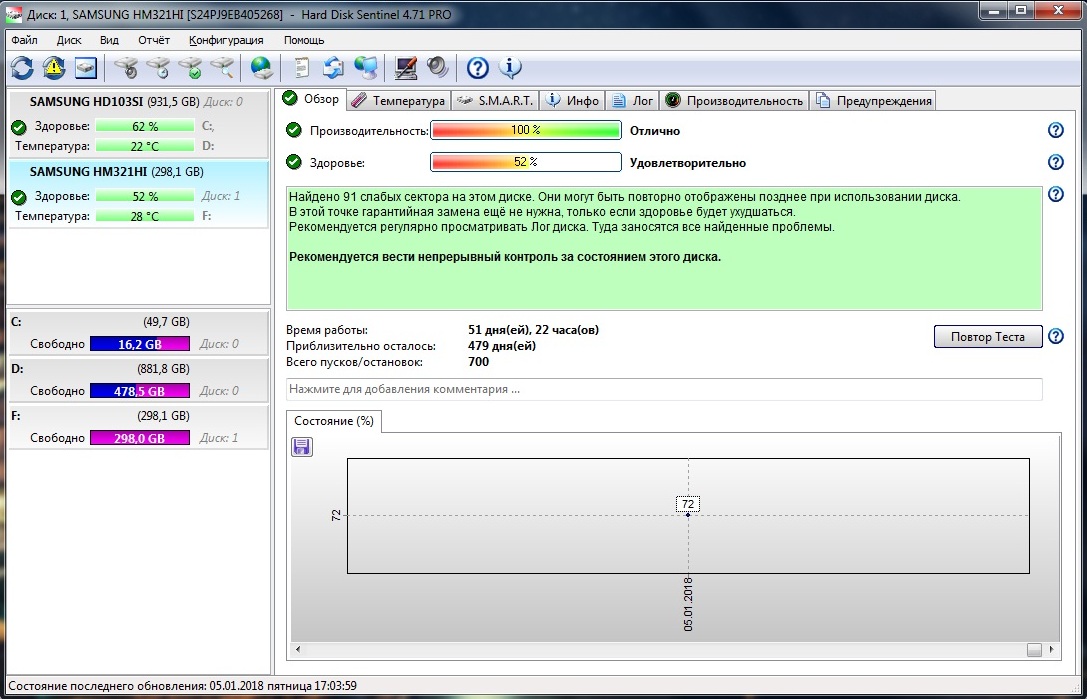Open help via blue question mark toolbar icon
The width and height of the screenshot is (1087, 699).
pos(478,68)
